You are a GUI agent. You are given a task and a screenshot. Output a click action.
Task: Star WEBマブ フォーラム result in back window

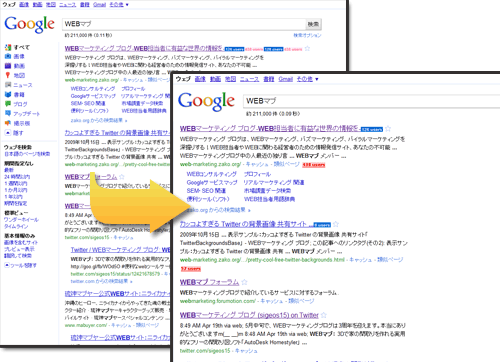122,177
